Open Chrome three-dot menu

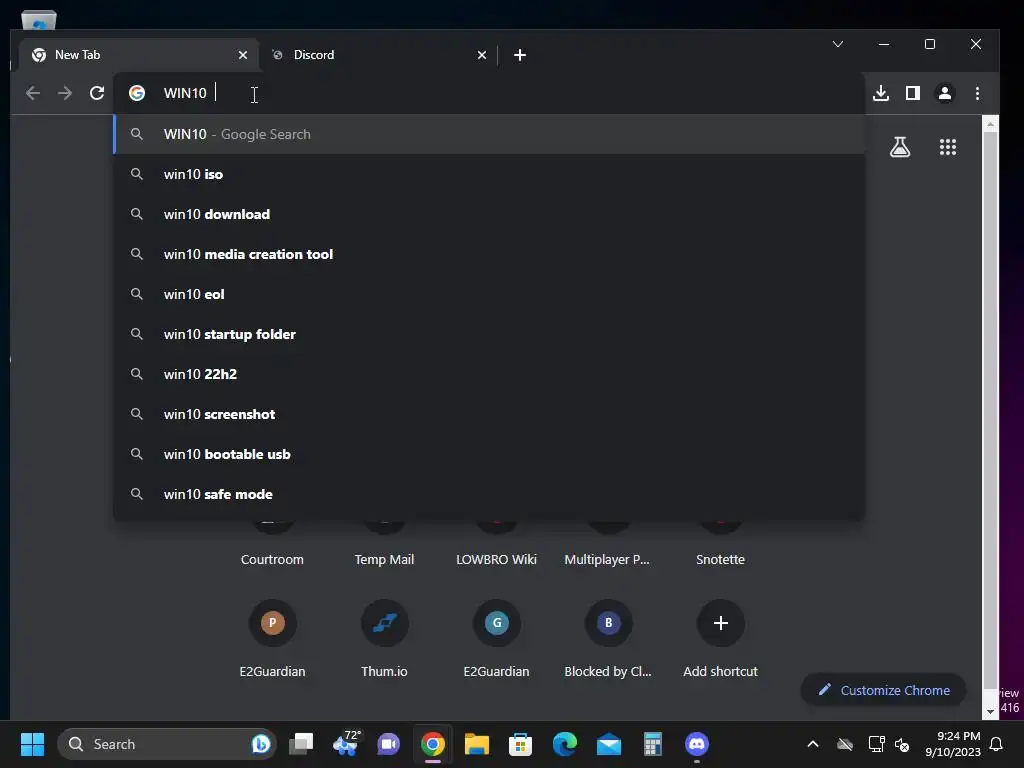[977, 93]
